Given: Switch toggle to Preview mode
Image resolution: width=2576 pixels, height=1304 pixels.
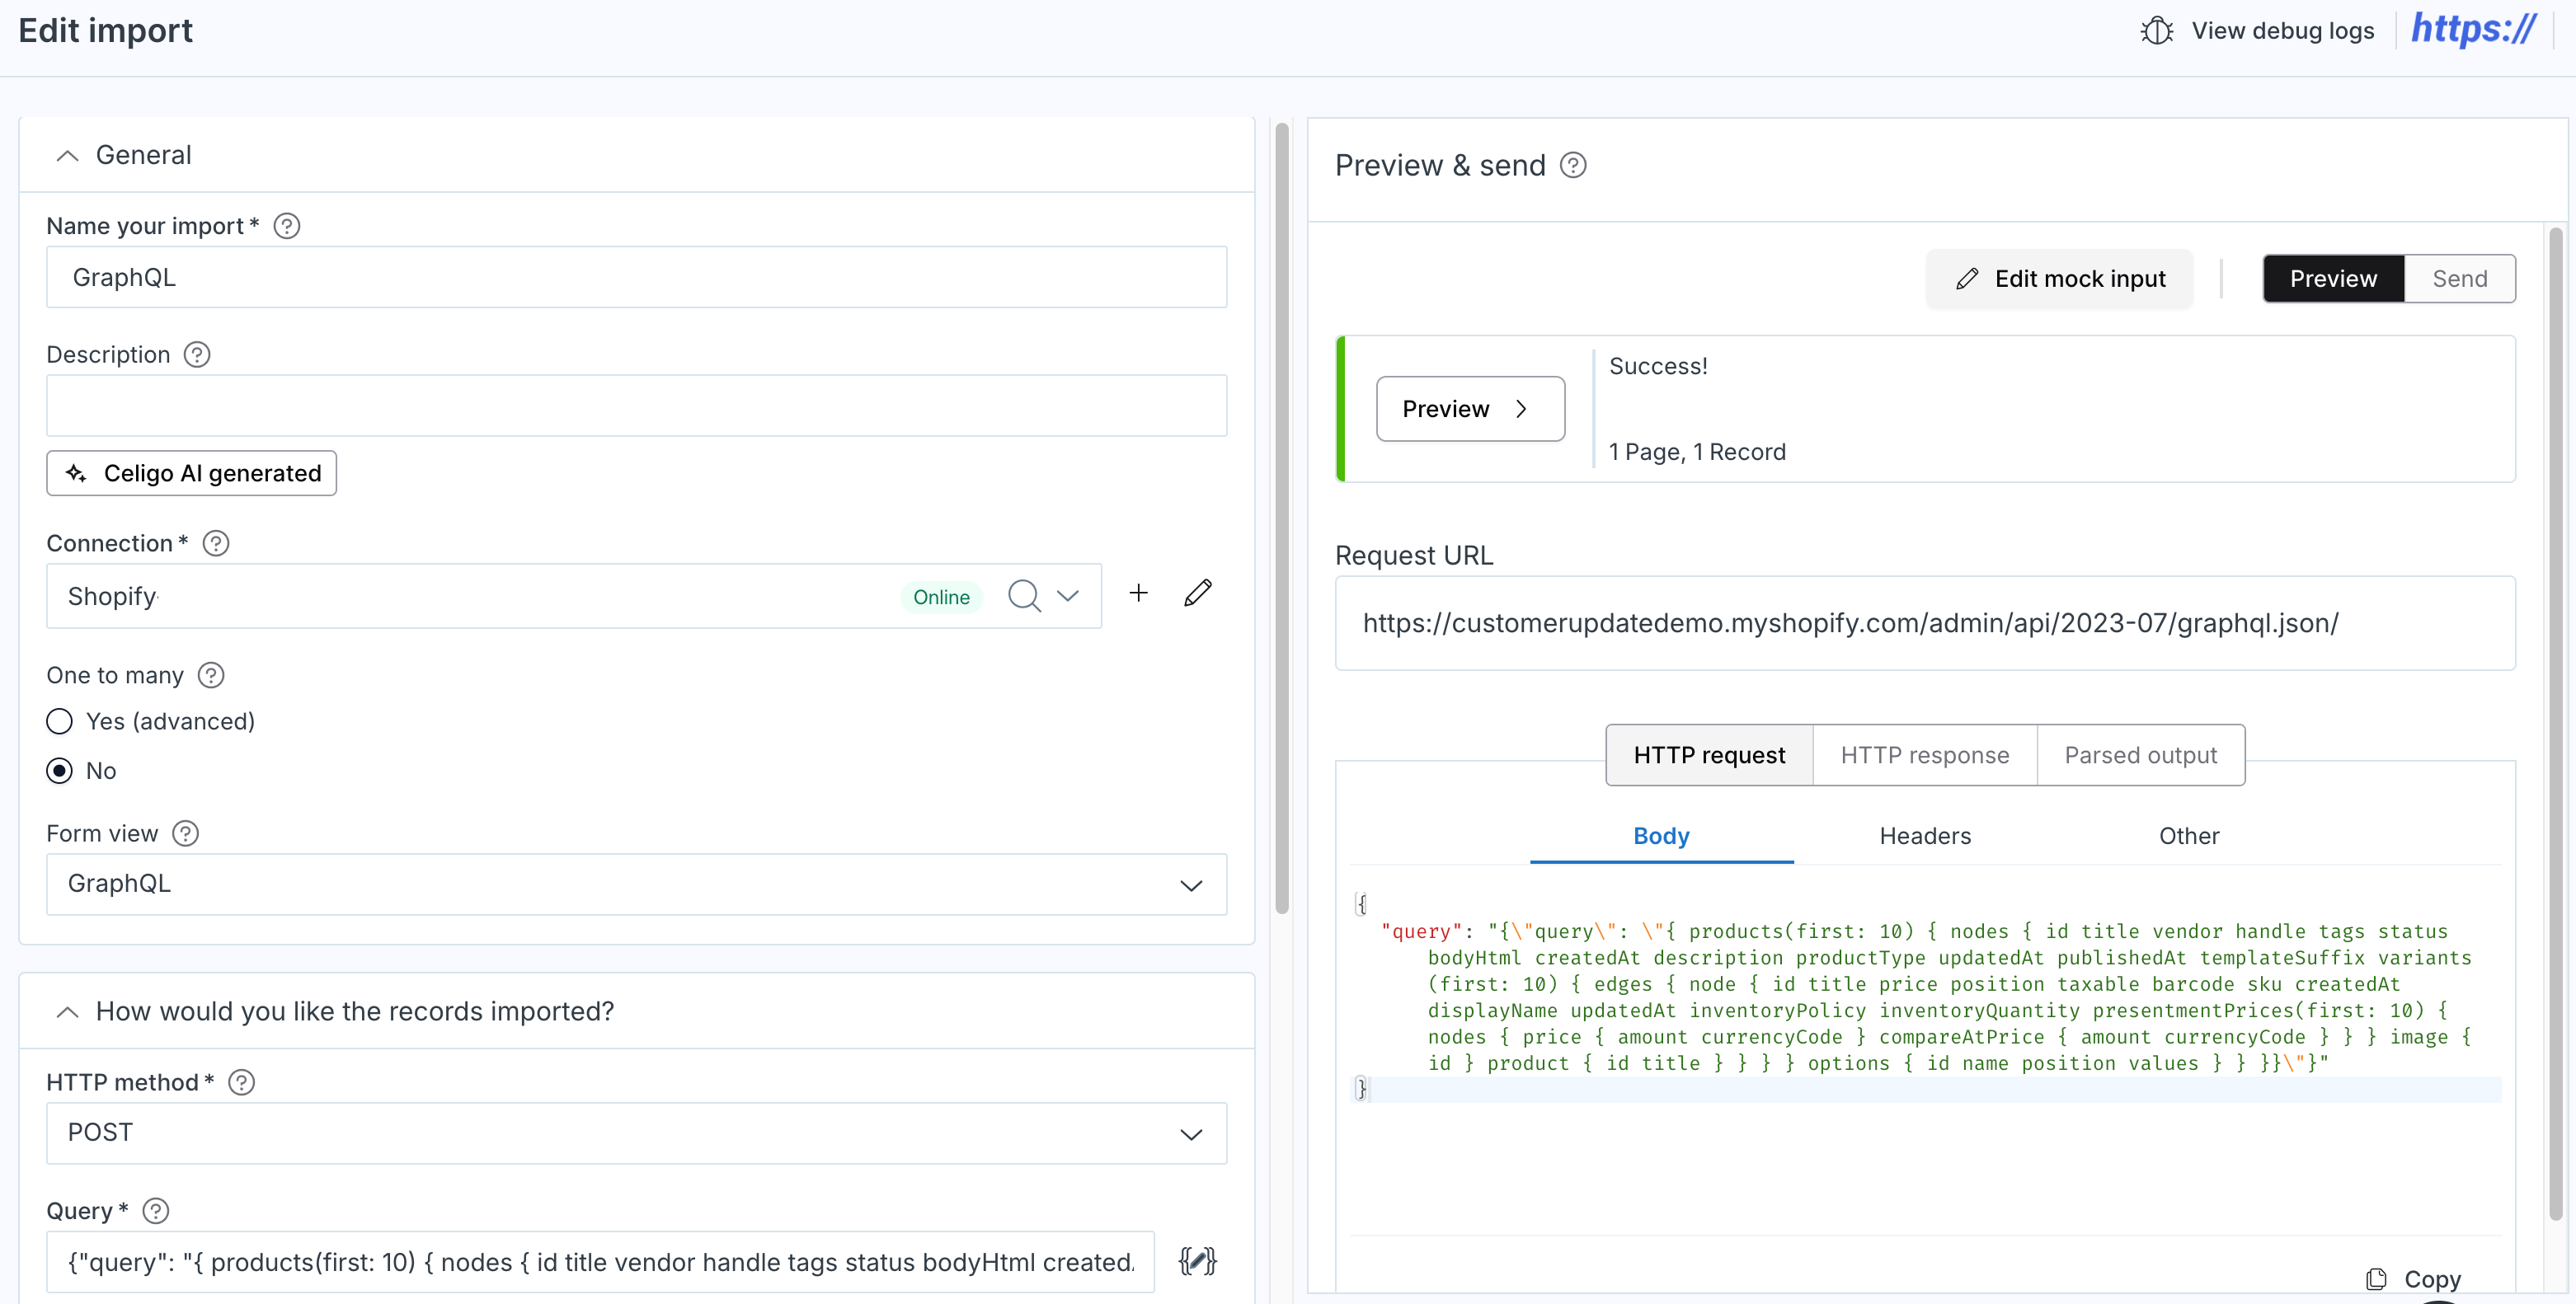Looking at the screenshot, I should tap(2333, 279).
